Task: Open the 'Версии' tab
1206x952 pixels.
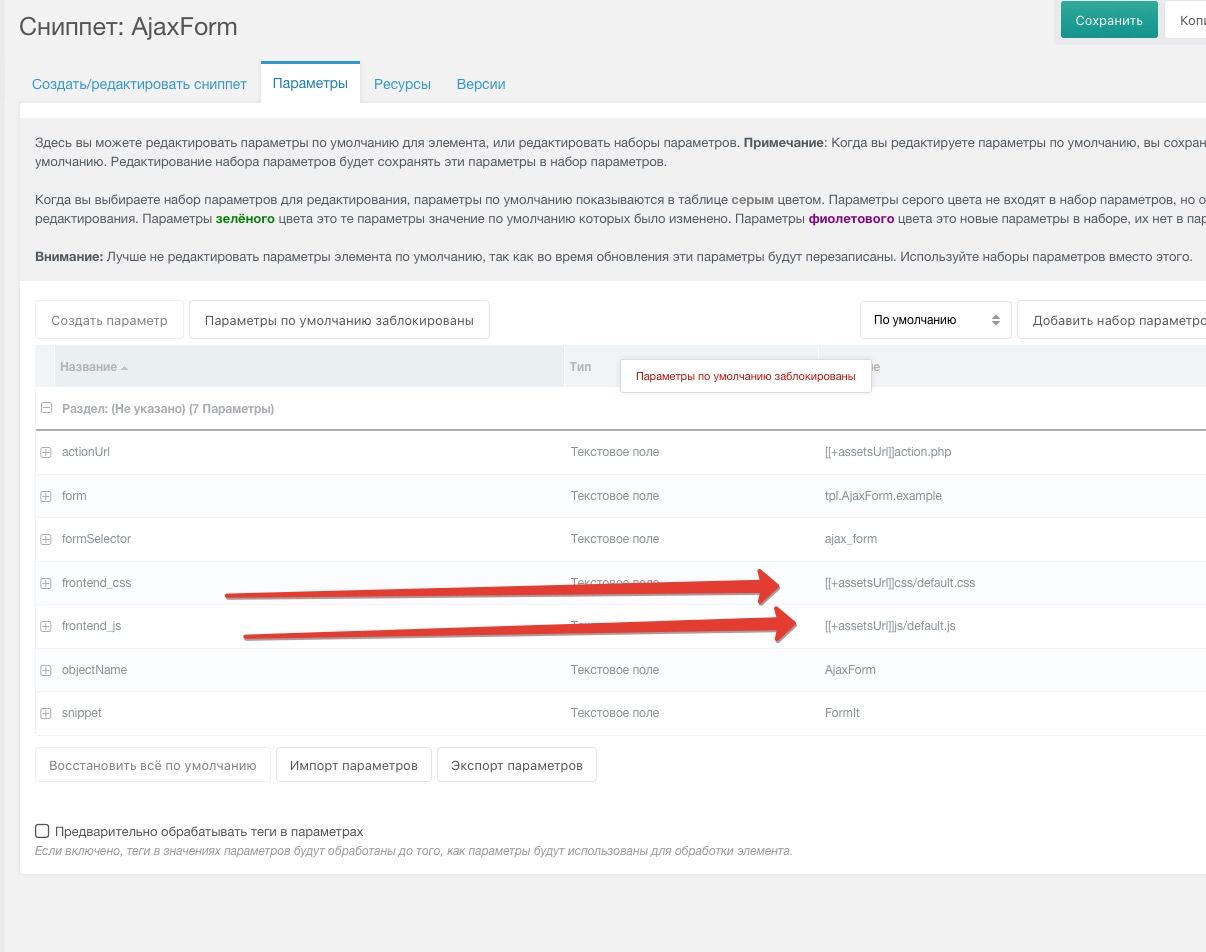Action: (481, 84)
